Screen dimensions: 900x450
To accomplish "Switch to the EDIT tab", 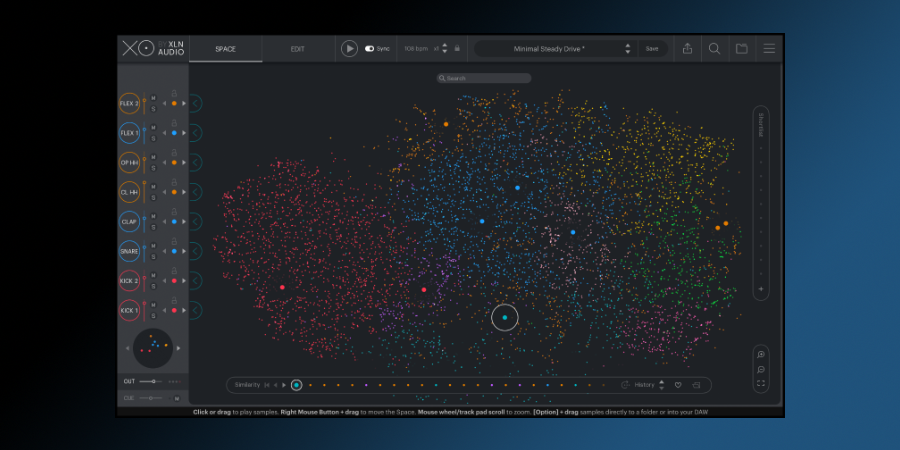I will point(297,49).
